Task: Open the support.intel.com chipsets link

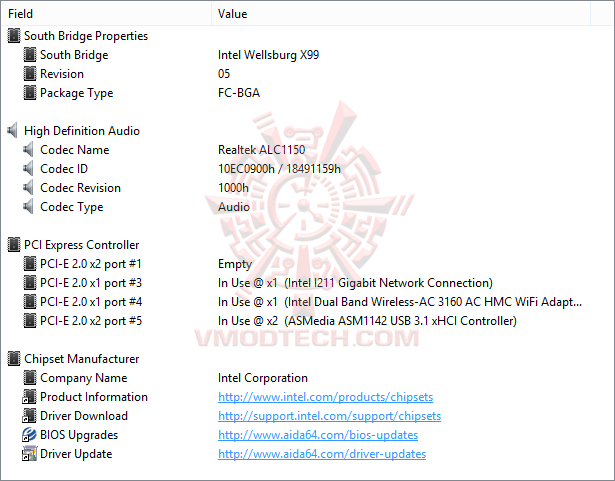Action: coord(329,416)
